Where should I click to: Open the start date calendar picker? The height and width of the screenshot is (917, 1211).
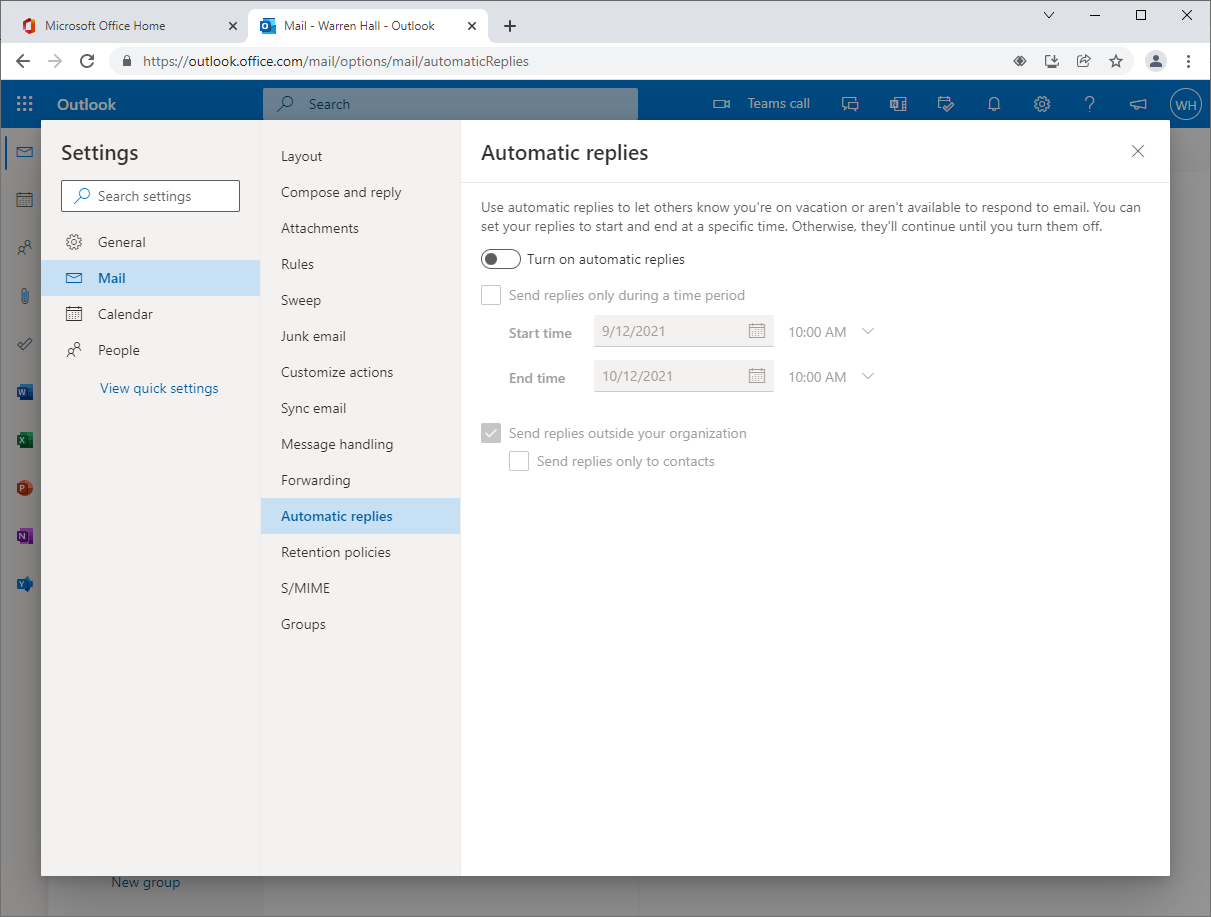(x=757, y=331)
